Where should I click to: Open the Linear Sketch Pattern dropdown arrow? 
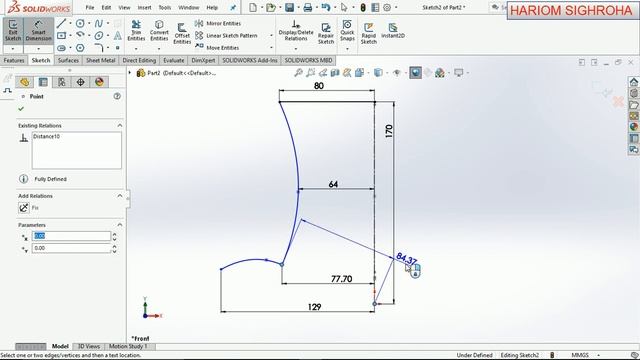coord(271,36)
